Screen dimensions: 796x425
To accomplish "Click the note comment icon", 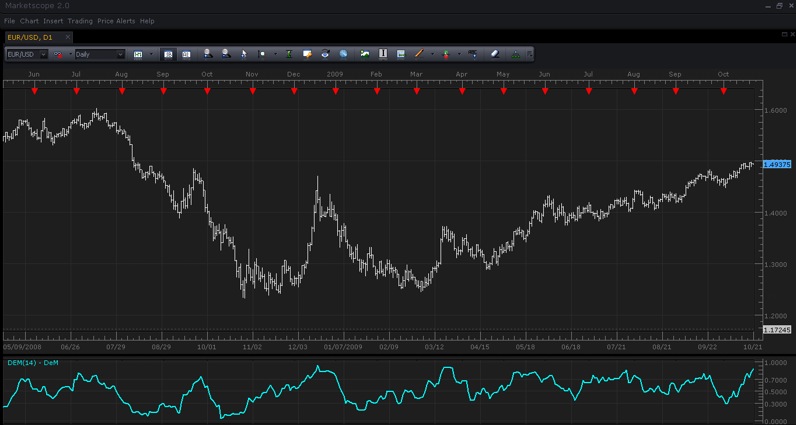I will click(x=307, y=54).
